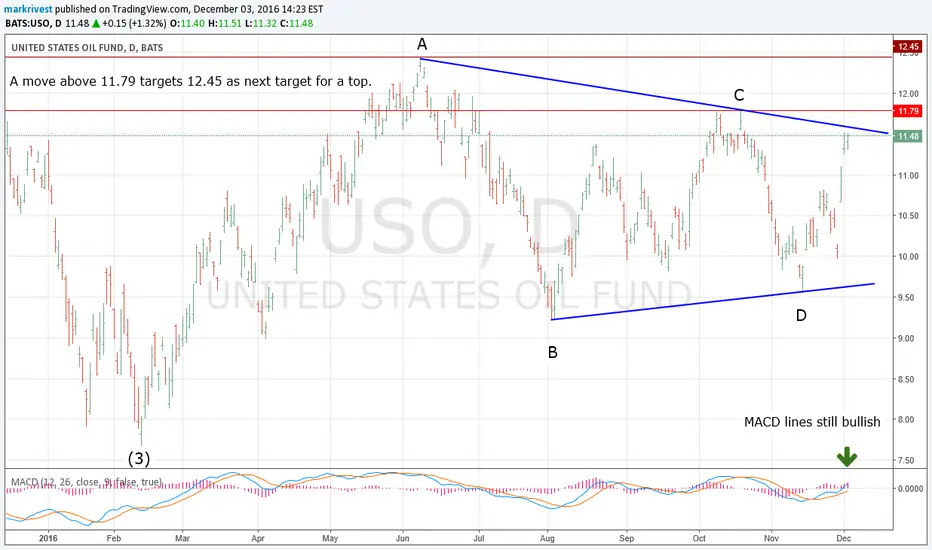Select the MACD lines still bullish note

(x=812, y=422)
